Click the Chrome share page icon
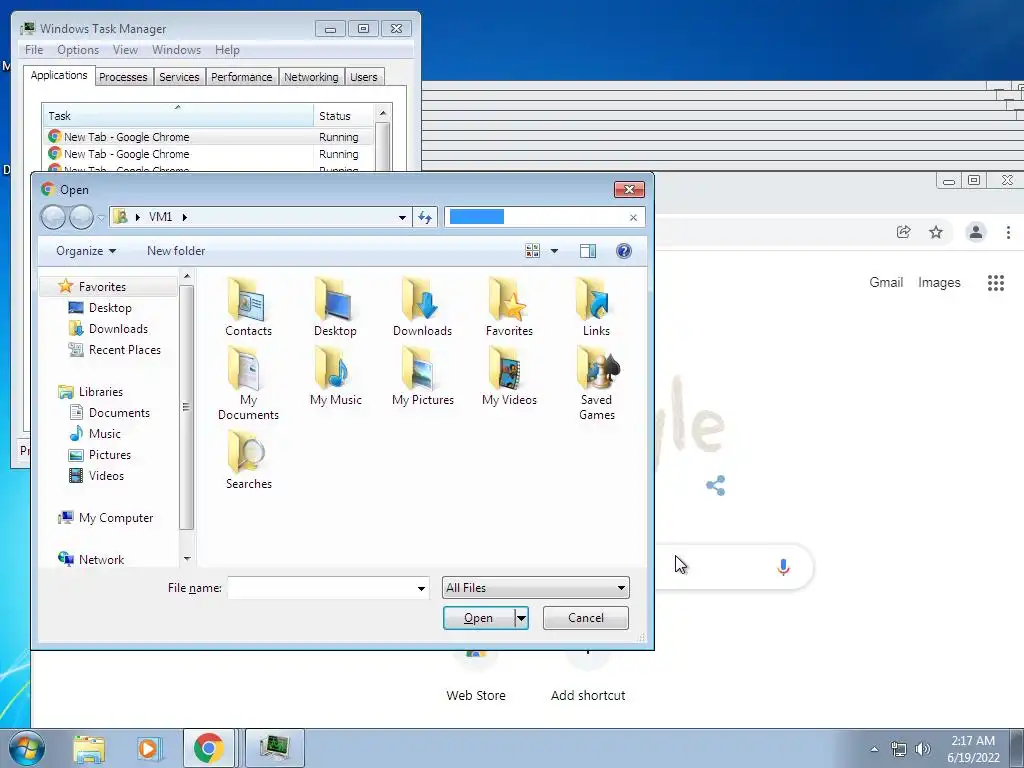 coord(903,232)
